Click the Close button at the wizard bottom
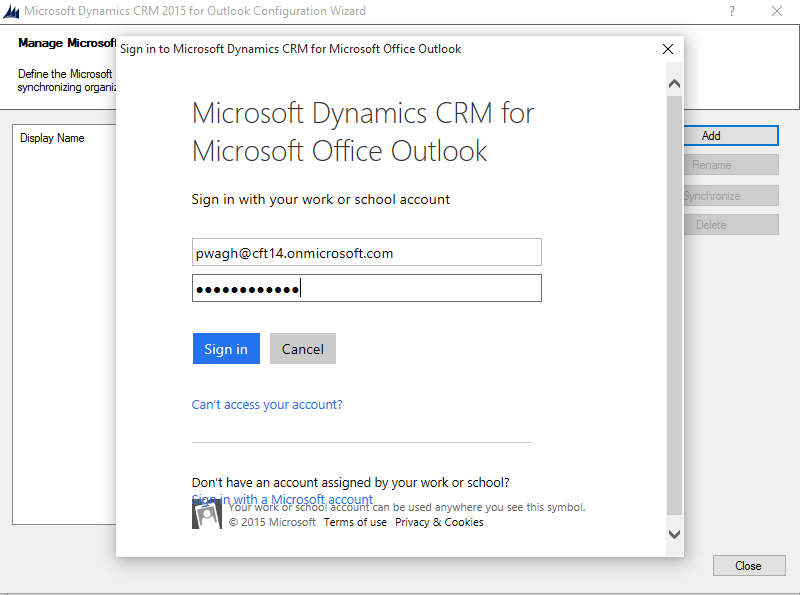The width and height of the screenshot is (800, 595). tap(749, 565)
